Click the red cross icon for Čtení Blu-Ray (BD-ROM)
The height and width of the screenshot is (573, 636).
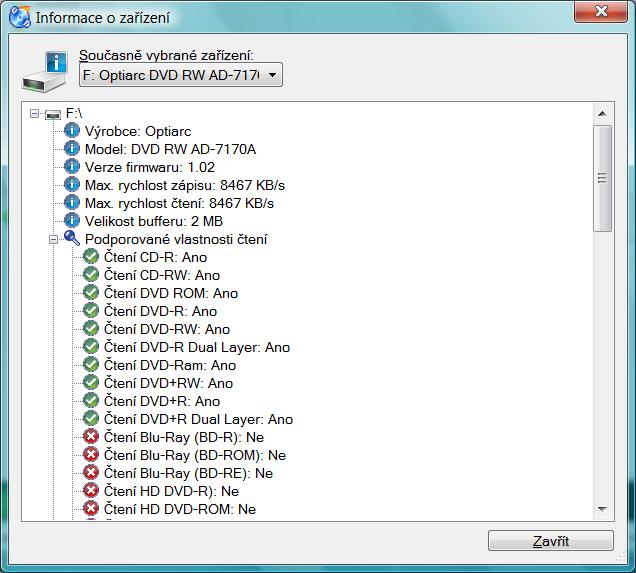click(91, 455)
